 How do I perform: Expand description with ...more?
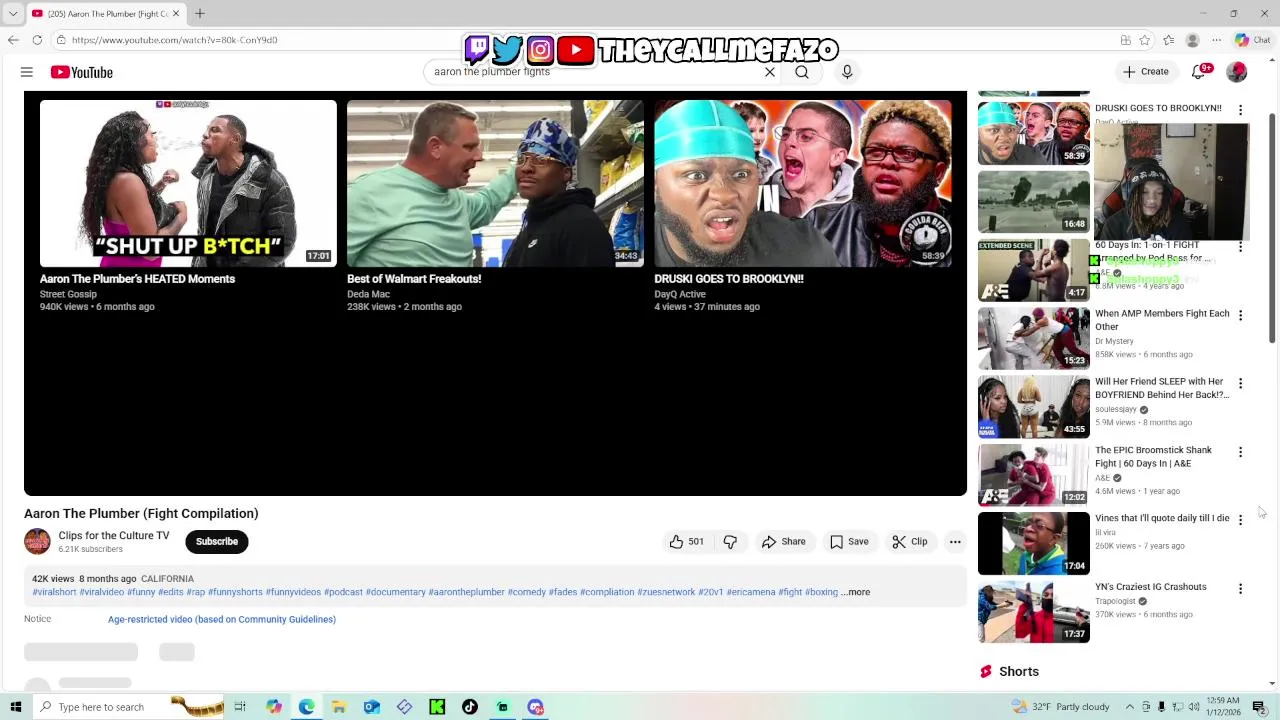[x=856, y=592]
